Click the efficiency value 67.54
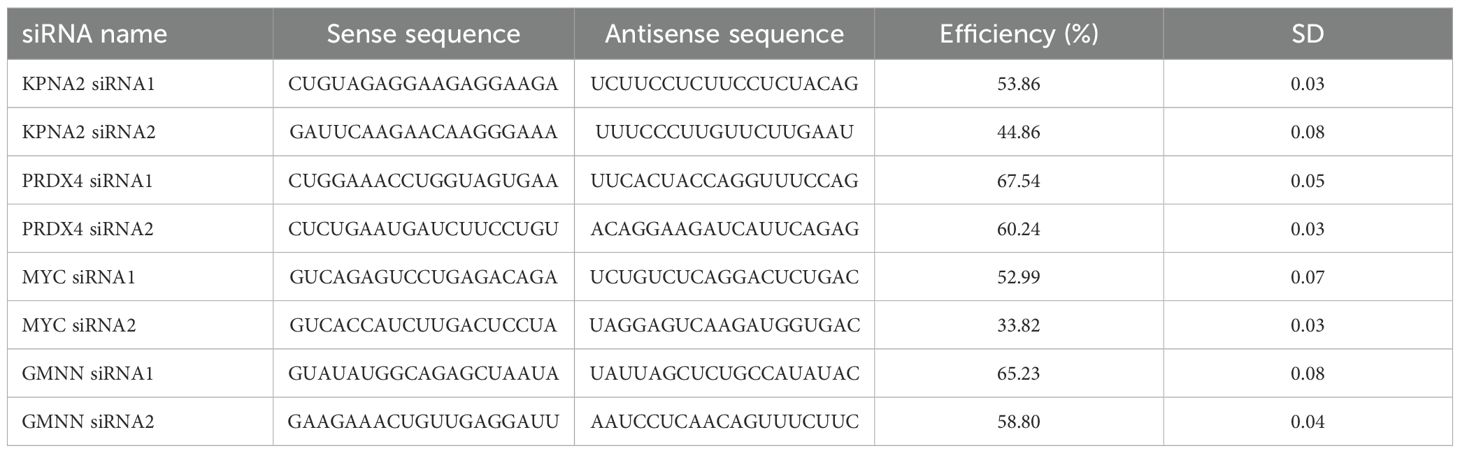The height and width of the screenshot is (453, 1460). 1019,180
